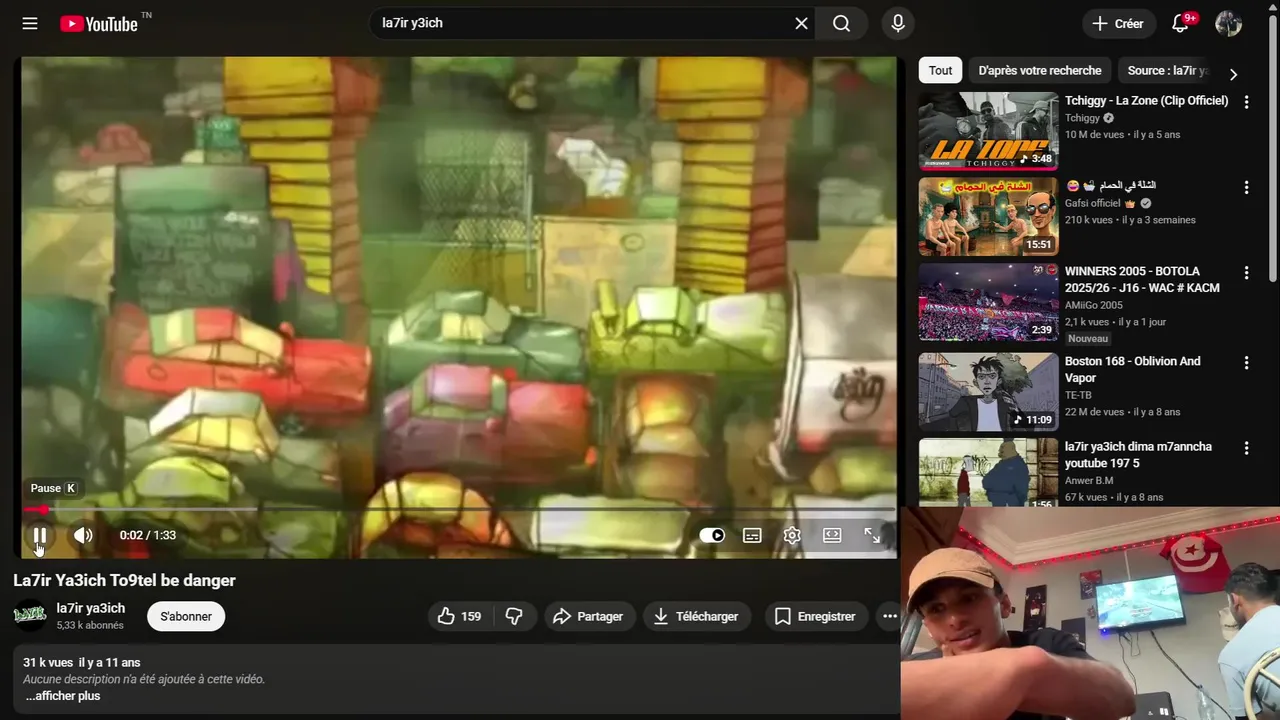Click channel name Tchiggy under La Zone
This screenshot has width=1280, height=720.
click(x=1082, y=118)
